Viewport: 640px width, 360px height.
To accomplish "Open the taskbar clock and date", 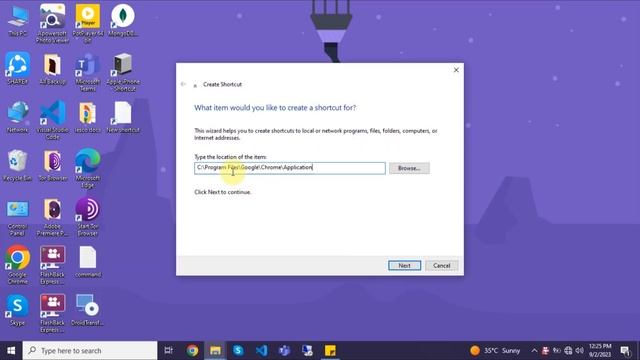I will [x=600, y=350].
